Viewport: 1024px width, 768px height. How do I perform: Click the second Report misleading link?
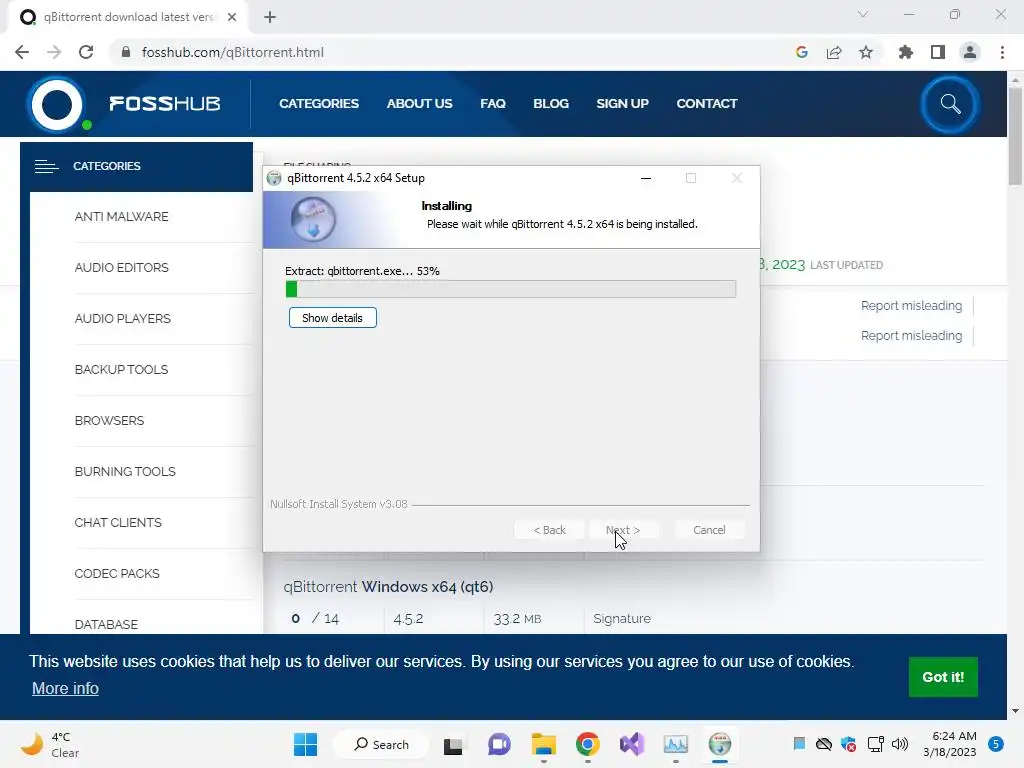click(911, 336)
